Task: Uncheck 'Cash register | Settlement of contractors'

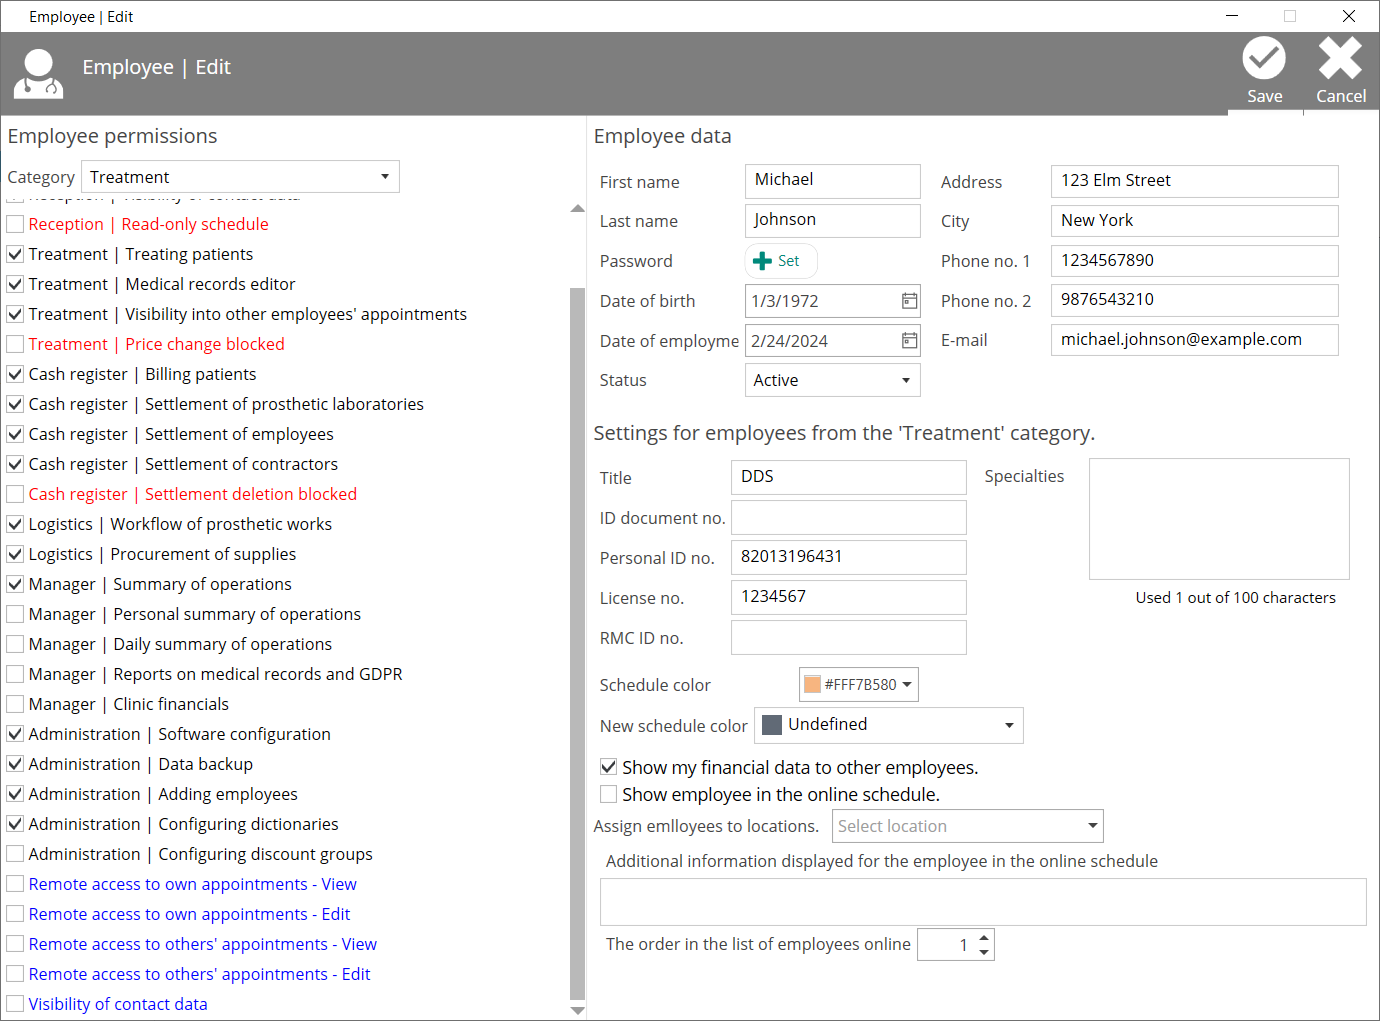Action: coord(15,464)
